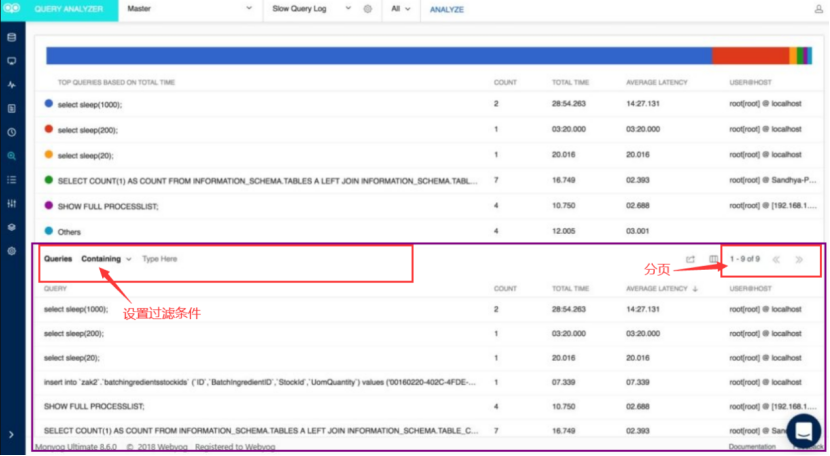Screen dimensions: 830x456
Task: Open the All filter dropdown
Action: (403, 9)
